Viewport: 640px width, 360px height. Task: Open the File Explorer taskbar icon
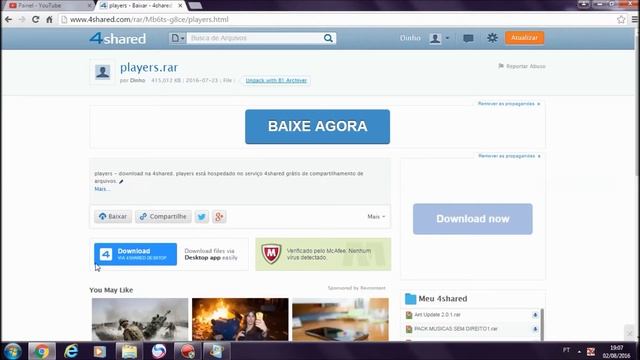tap(129, 351)
